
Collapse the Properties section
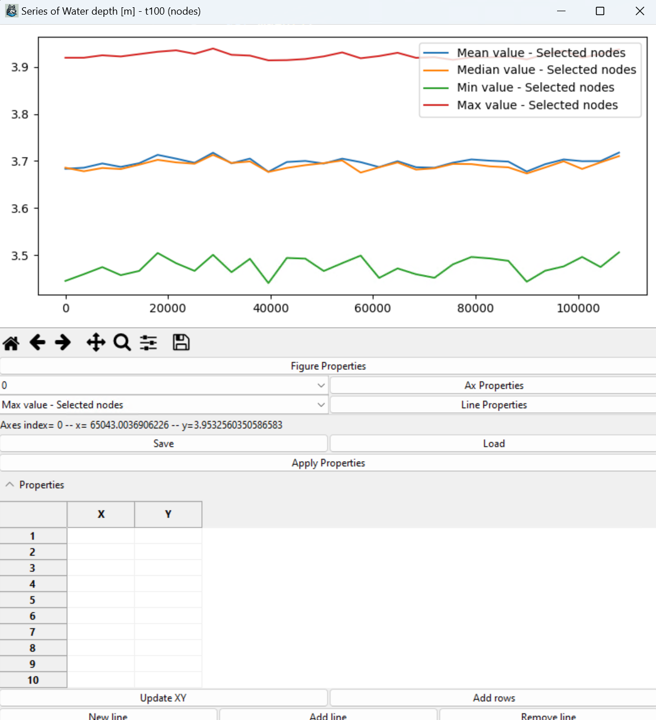click(10, 485)
